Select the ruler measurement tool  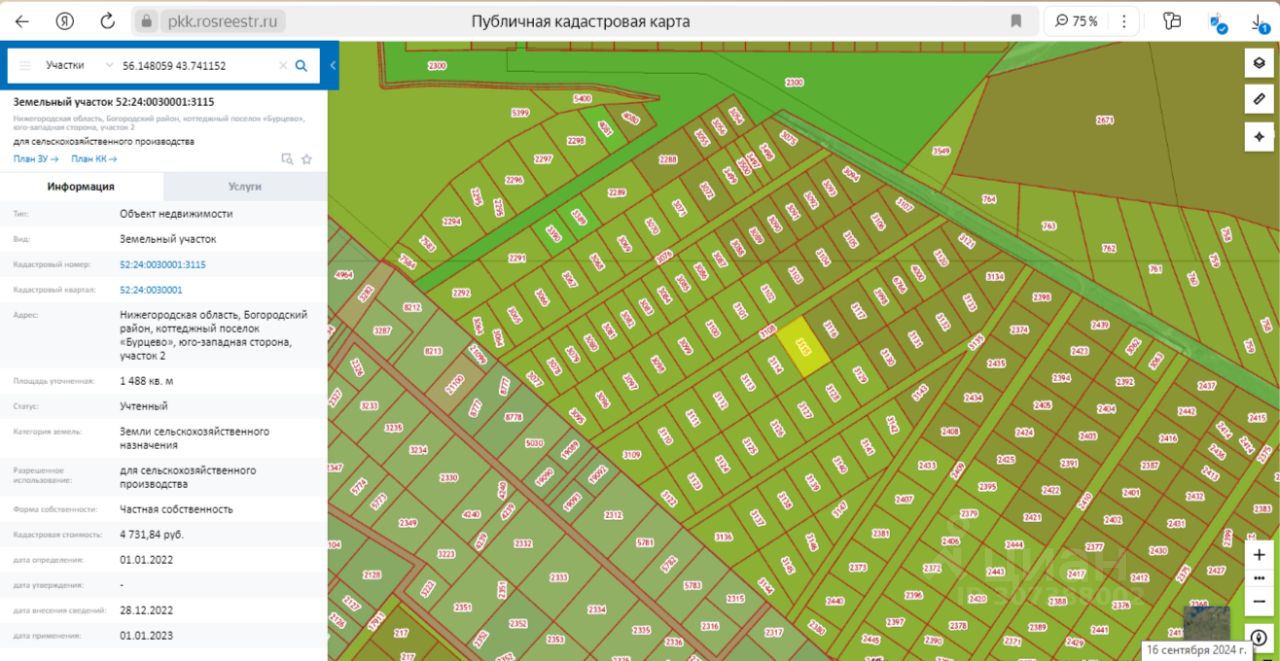click(1259, 99)
